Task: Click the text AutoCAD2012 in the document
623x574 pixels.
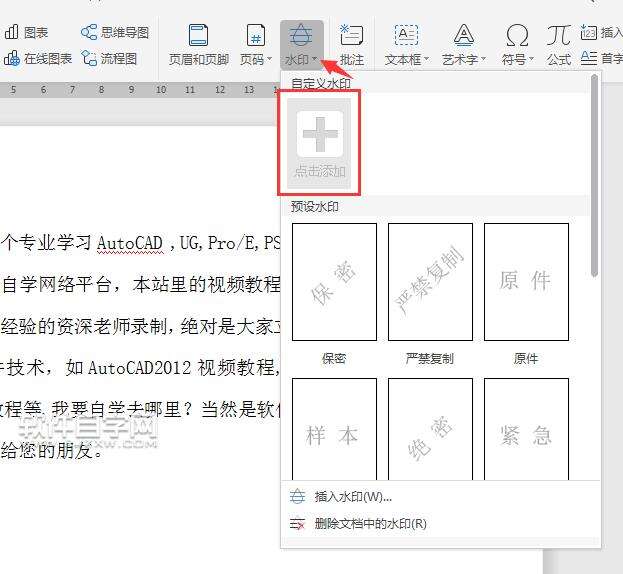Action: pos(139,367)
